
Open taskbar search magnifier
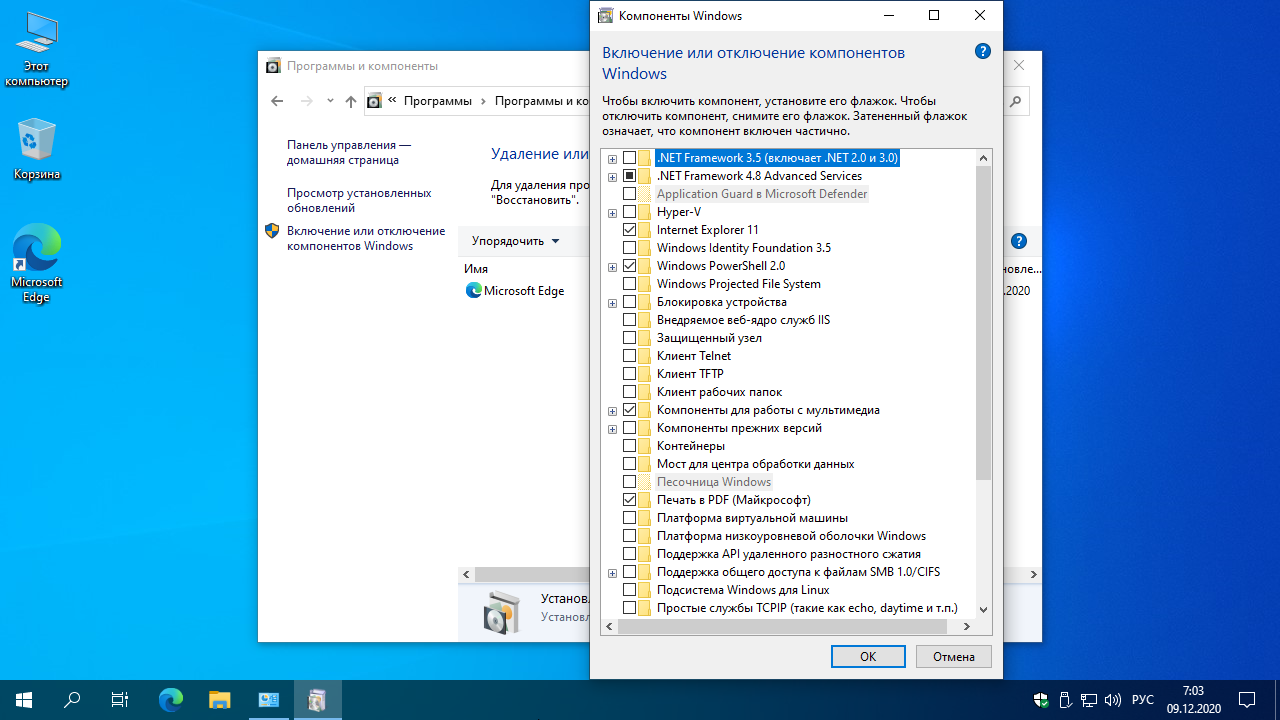click(72, 700)
